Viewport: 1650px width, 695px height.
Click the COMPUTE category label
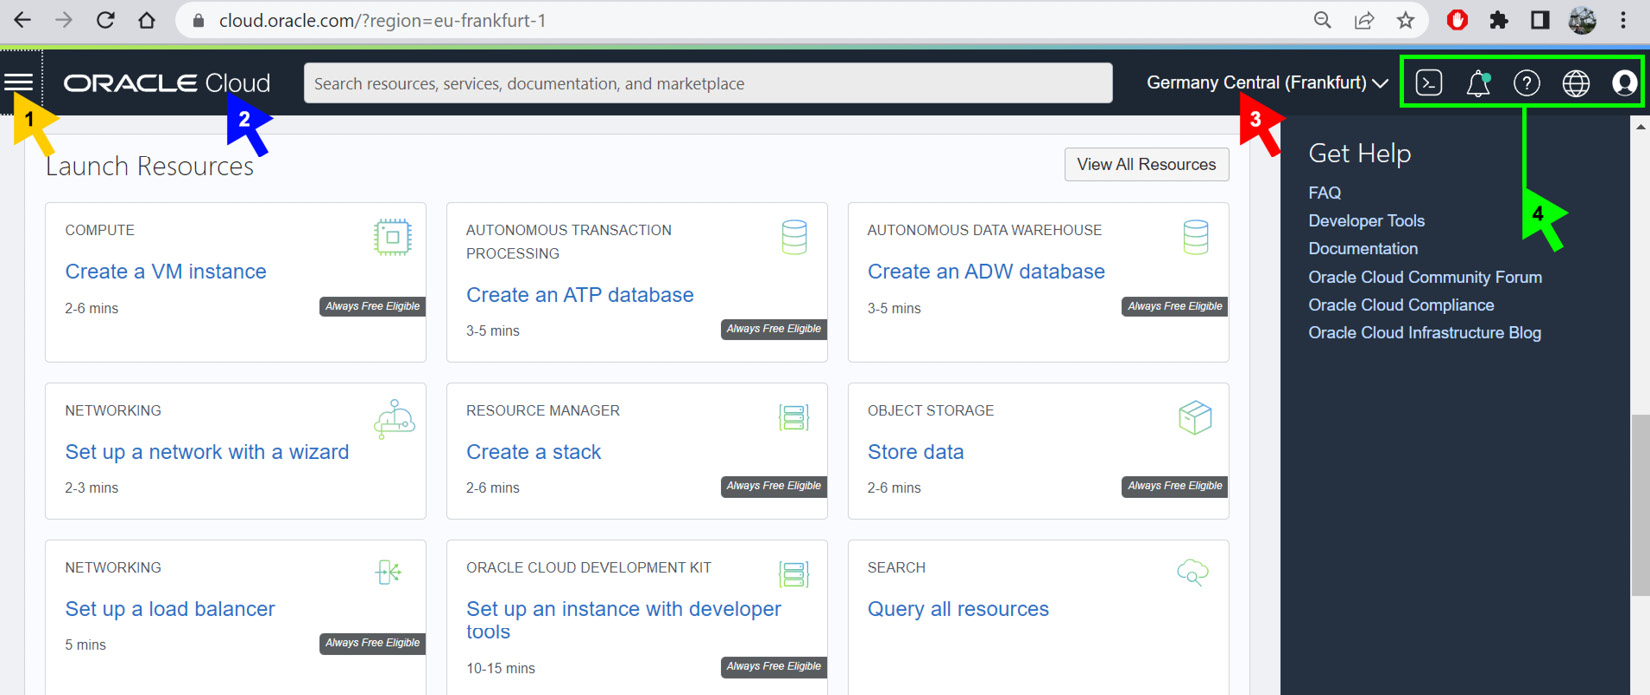(100, 230)
